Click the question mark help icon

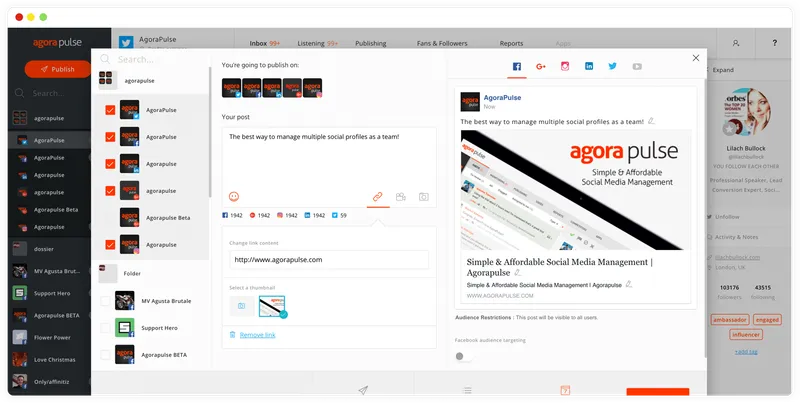(x=774, y=43)
